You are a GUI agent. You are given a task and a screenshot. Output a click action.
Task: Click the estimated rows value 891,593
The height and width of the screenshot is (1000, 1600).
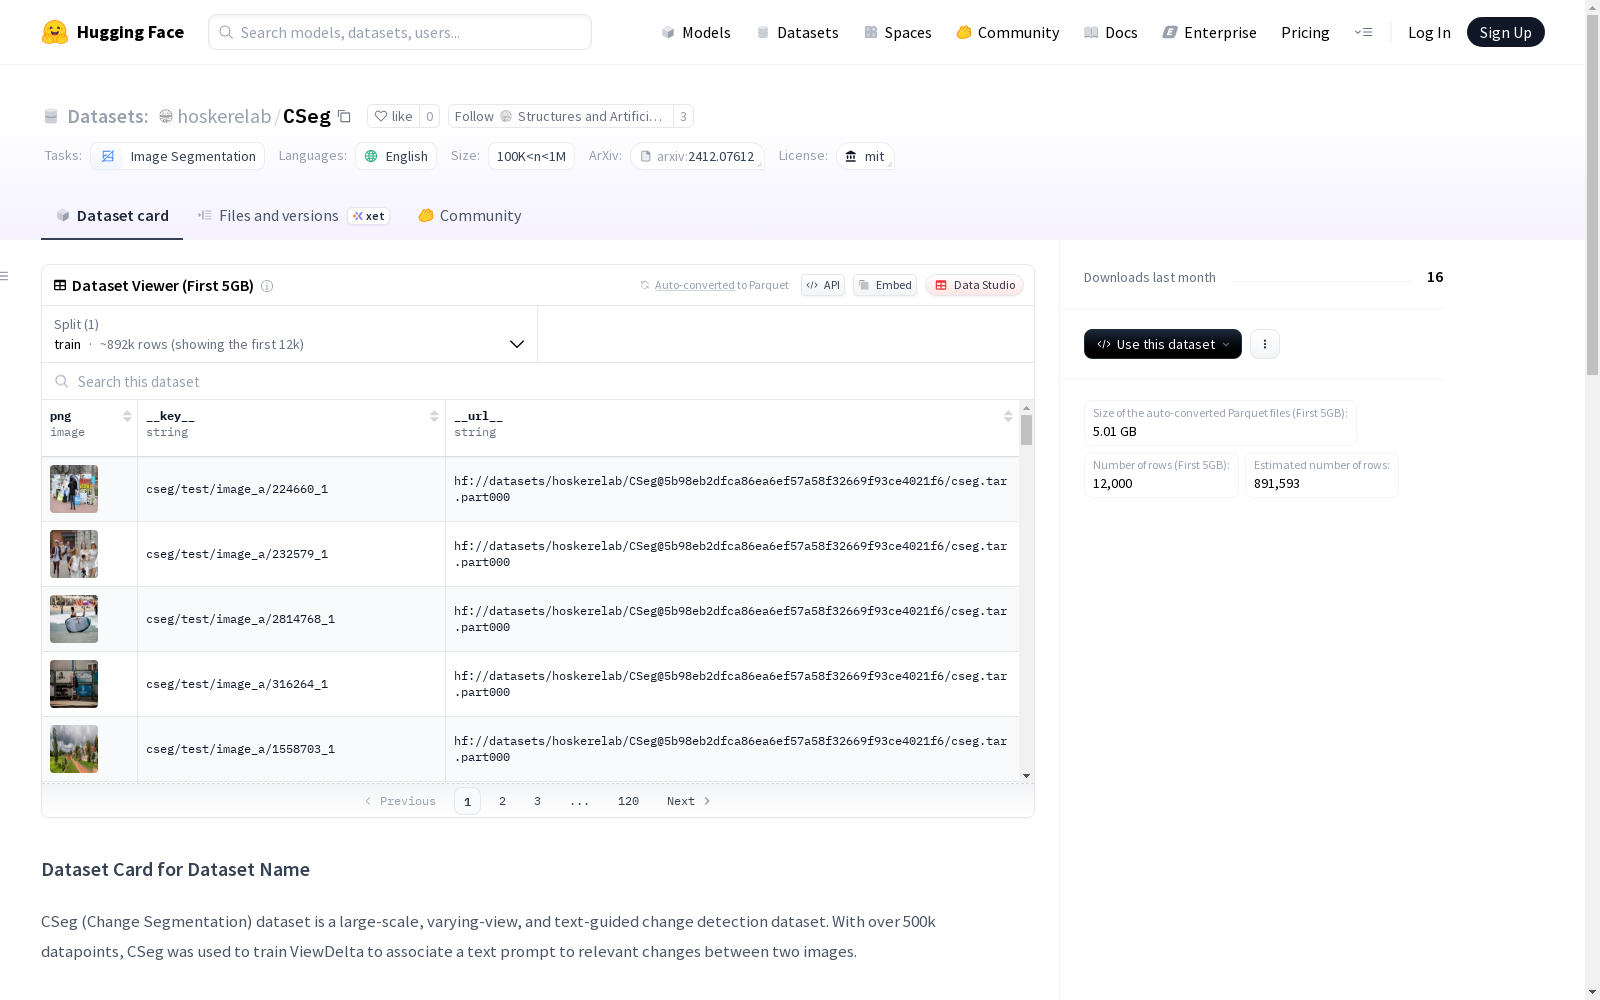coord(1277,483)
